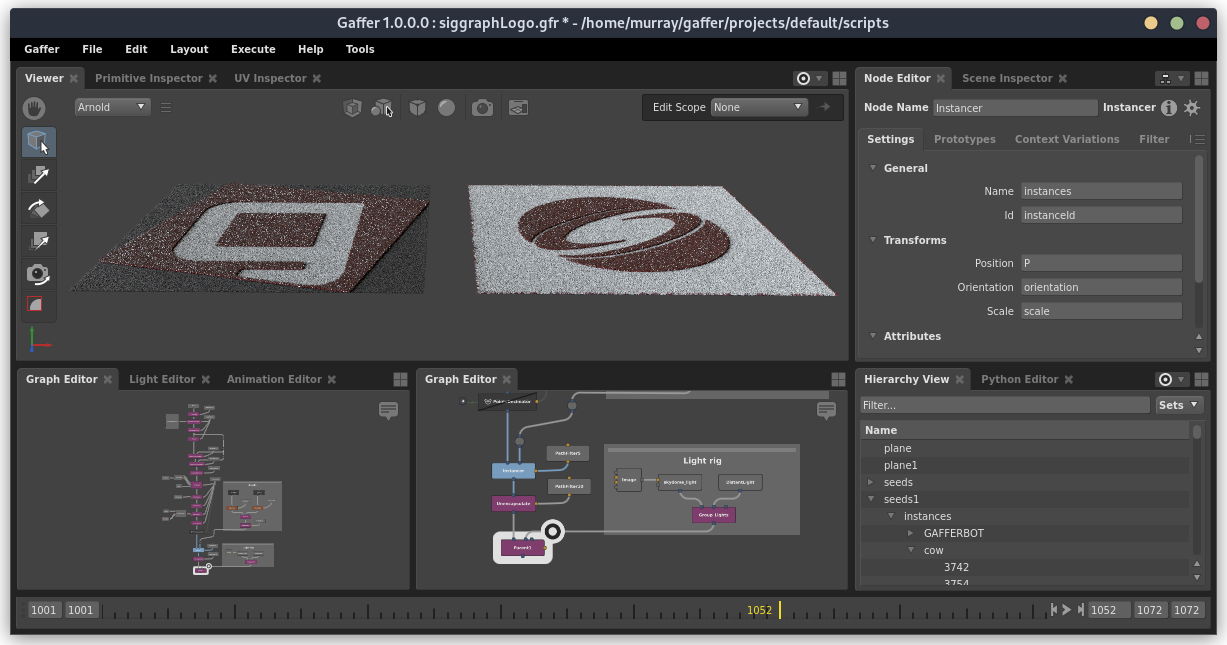Click the current frame marker 1052 on timeline

pos(780,610)
